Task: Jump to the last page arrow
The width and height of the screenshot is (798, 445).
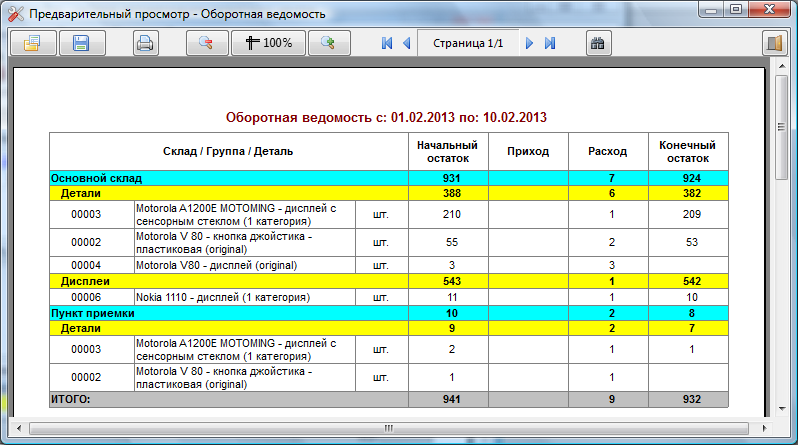Action: 550,43
